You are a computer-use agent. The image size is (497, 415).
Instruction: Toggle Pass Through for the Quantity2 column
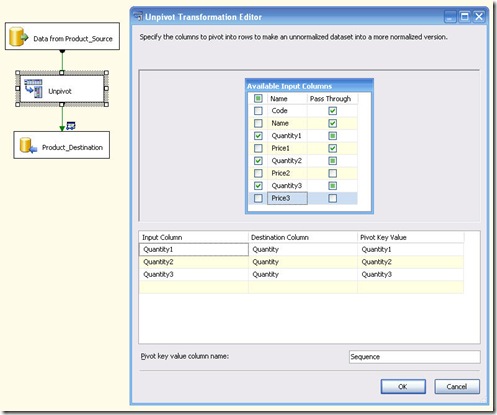pyautogui.click(x=332, y=161)
